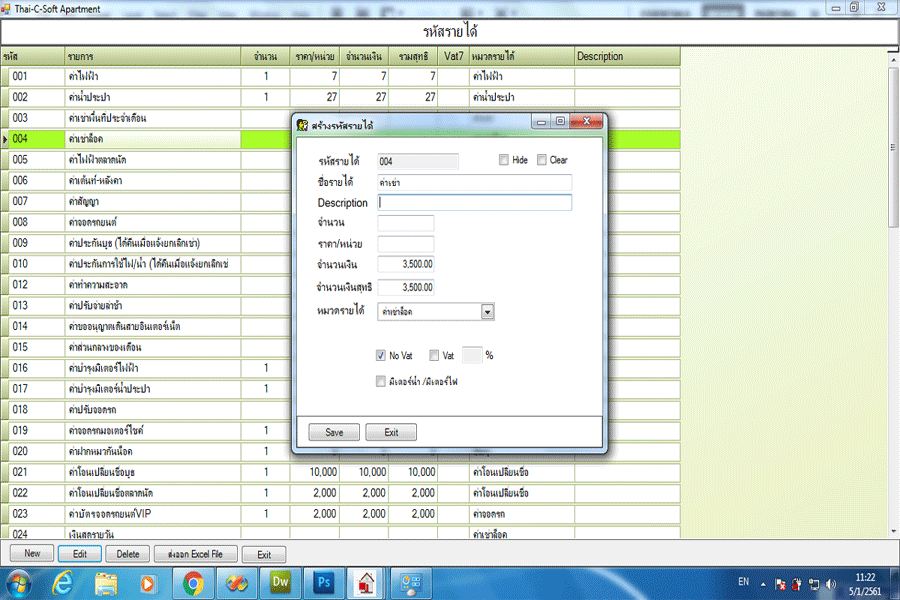Click the Windows Media Player taskbar icon

150,582
